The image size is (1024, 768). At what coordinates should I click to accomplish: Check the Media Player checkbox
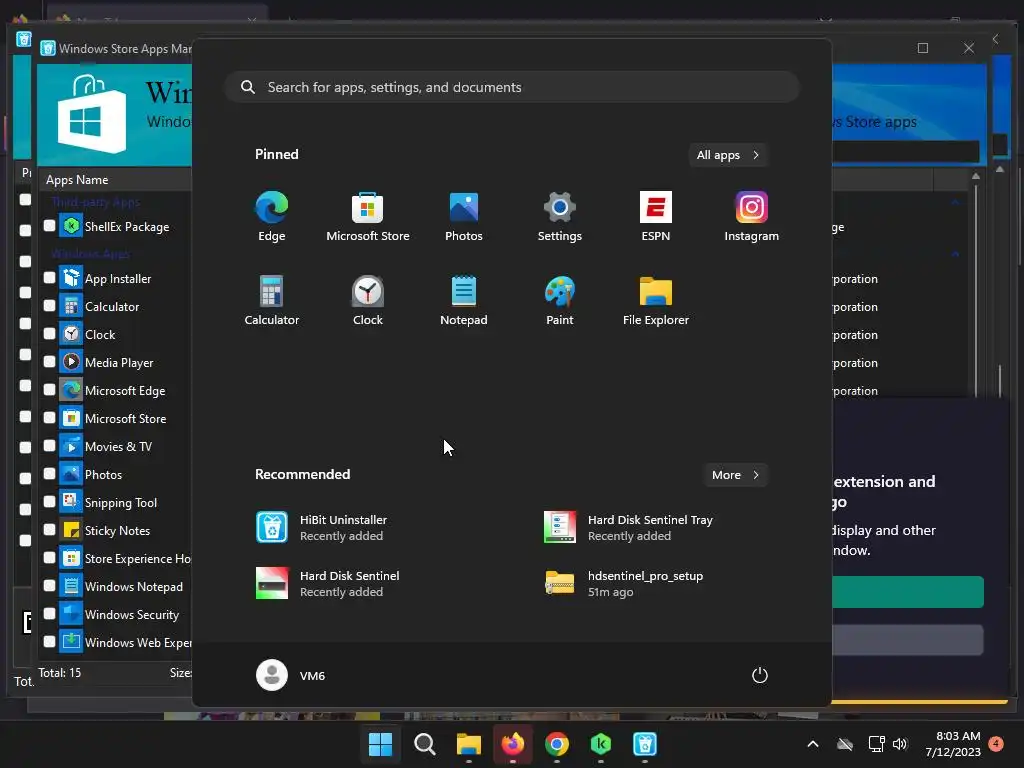[x=50, y=362]
